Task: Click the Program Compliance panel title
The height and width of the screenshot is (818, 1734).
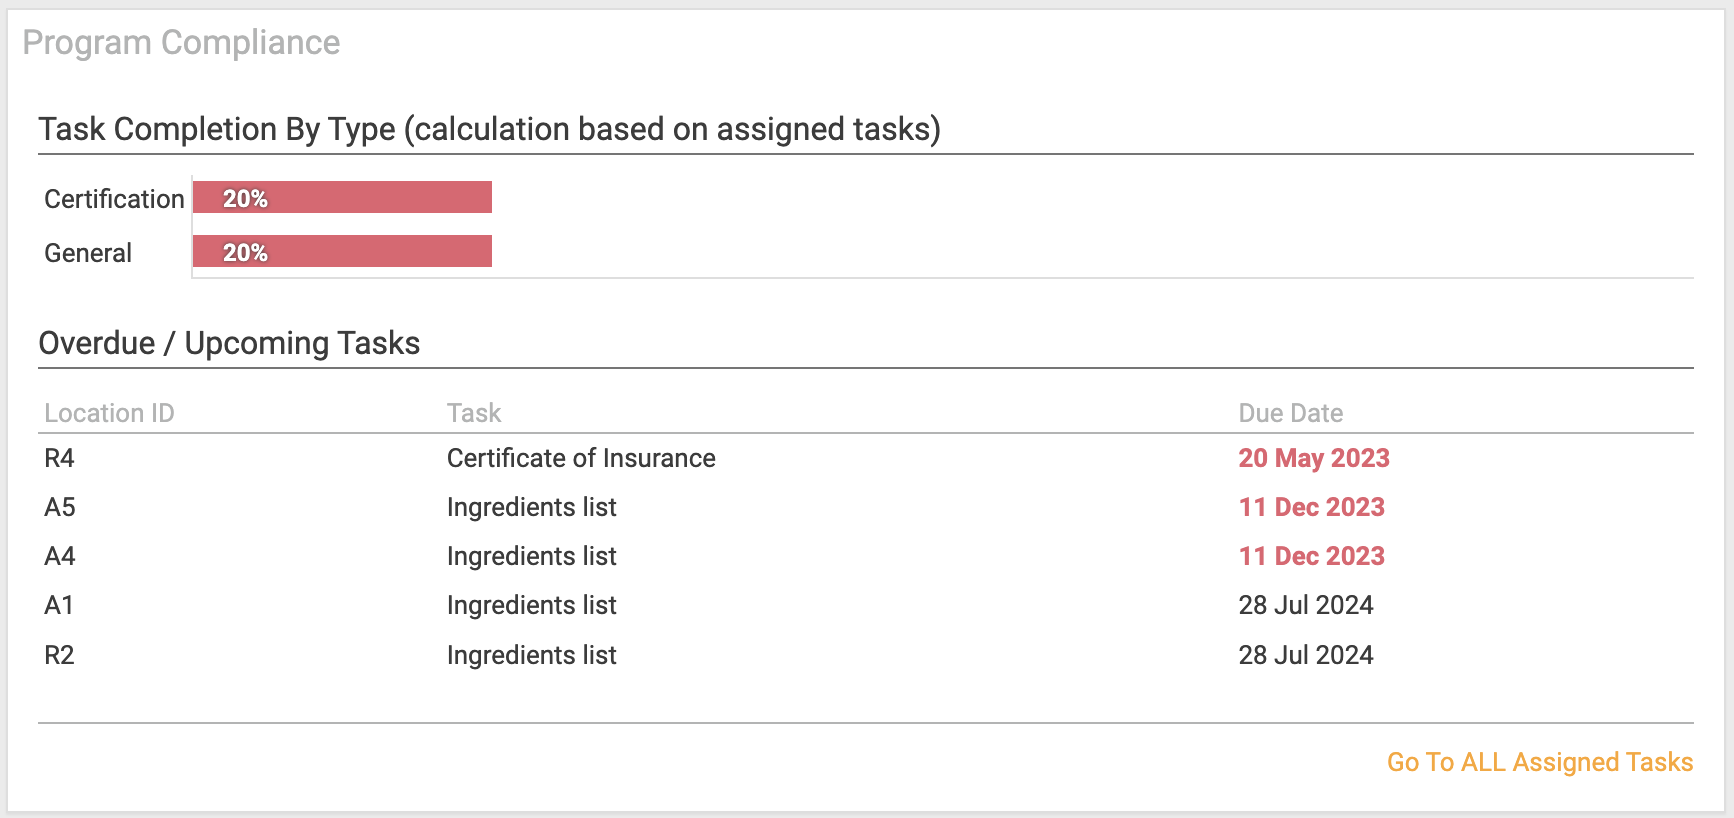Action: pos(181,43)
